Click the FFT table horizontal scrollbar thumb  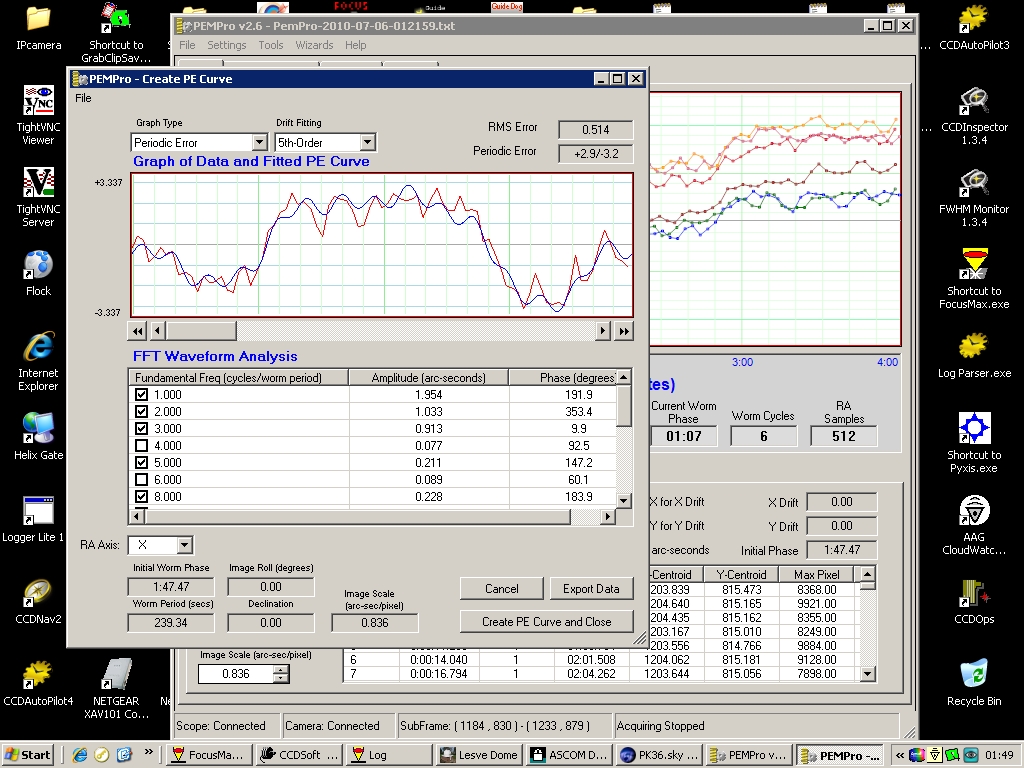coord(357,517)
